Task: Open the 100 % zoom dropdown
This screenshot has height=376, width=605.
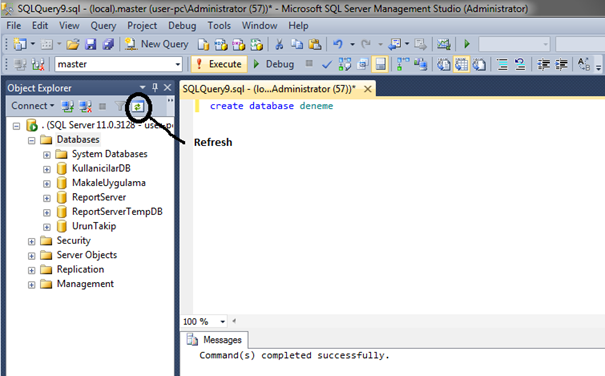Action: pyautogui.click(x=223, y=322)
